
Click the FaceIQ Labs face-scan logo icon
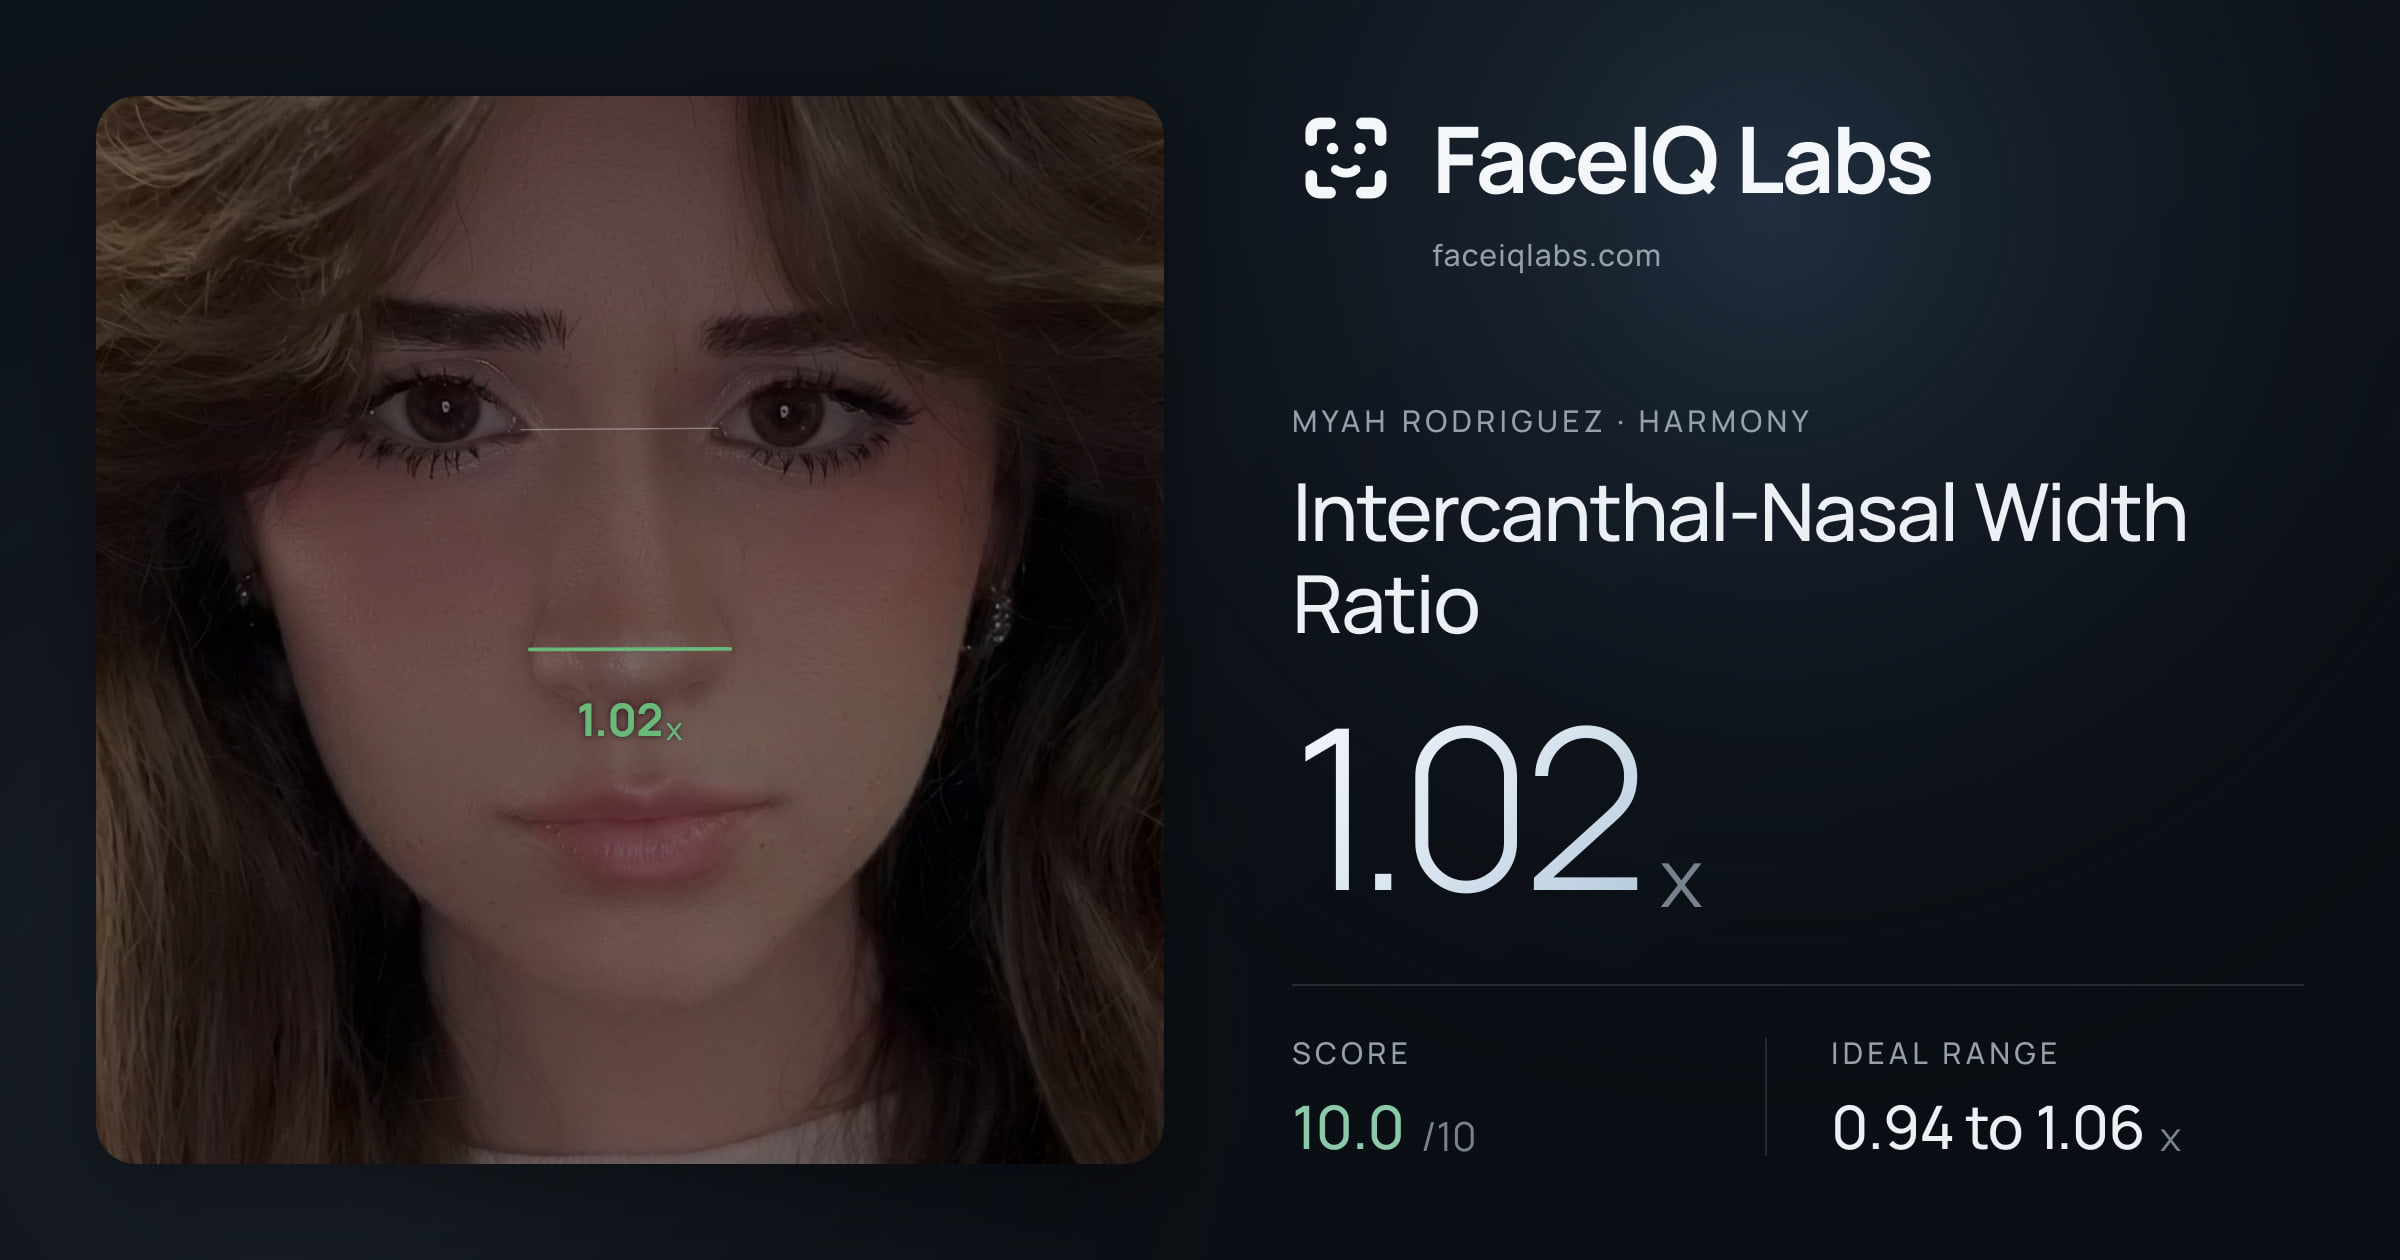pos(1345,158)
